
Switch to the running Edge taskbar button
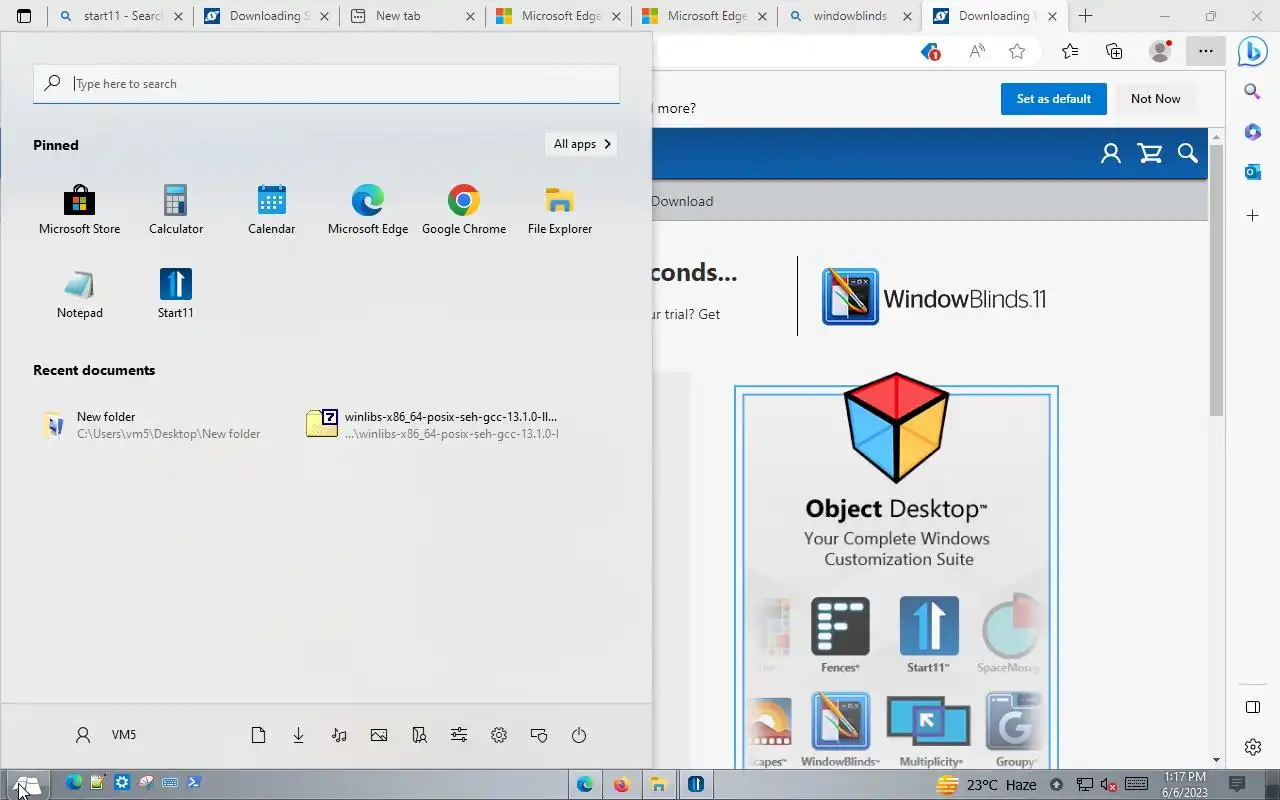585,785
